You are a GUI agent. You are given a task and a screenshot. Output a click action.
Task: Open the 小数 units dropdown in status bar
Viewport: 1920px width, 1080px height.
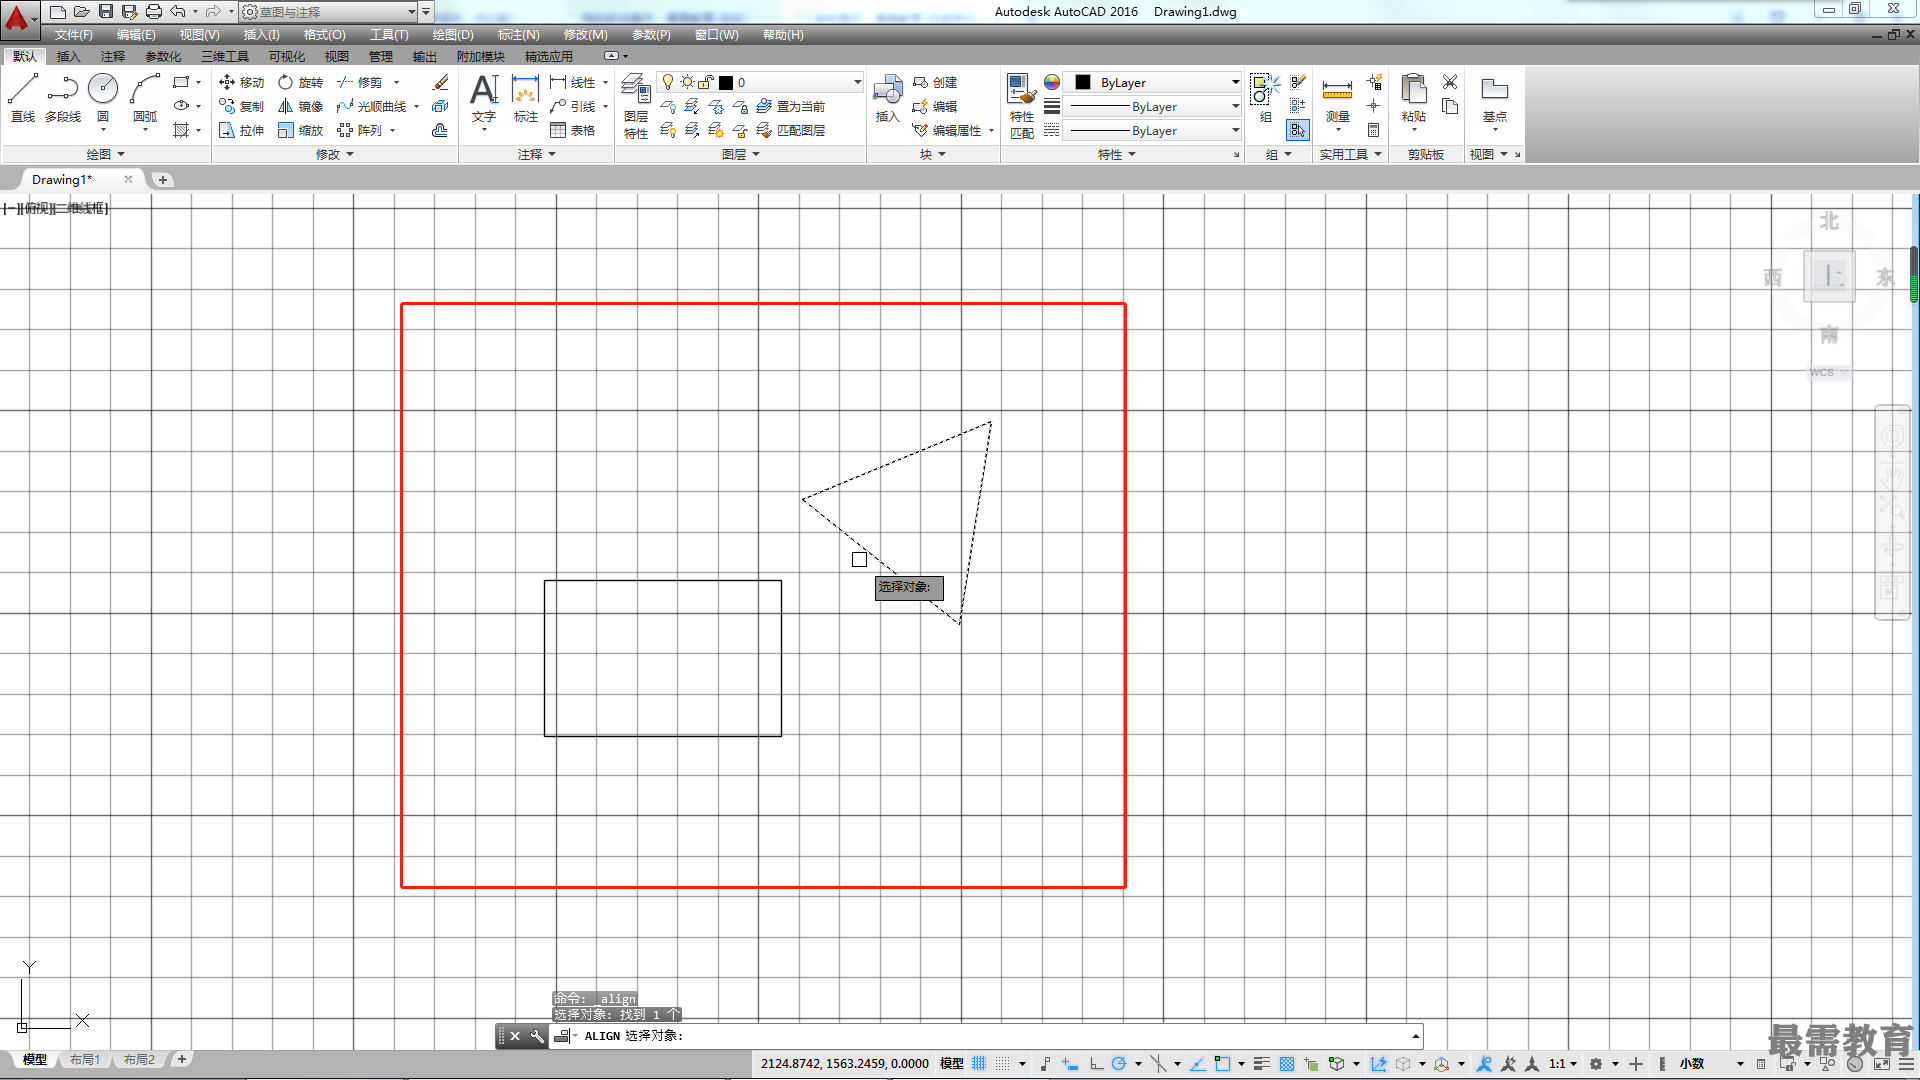[1711, 1064]
